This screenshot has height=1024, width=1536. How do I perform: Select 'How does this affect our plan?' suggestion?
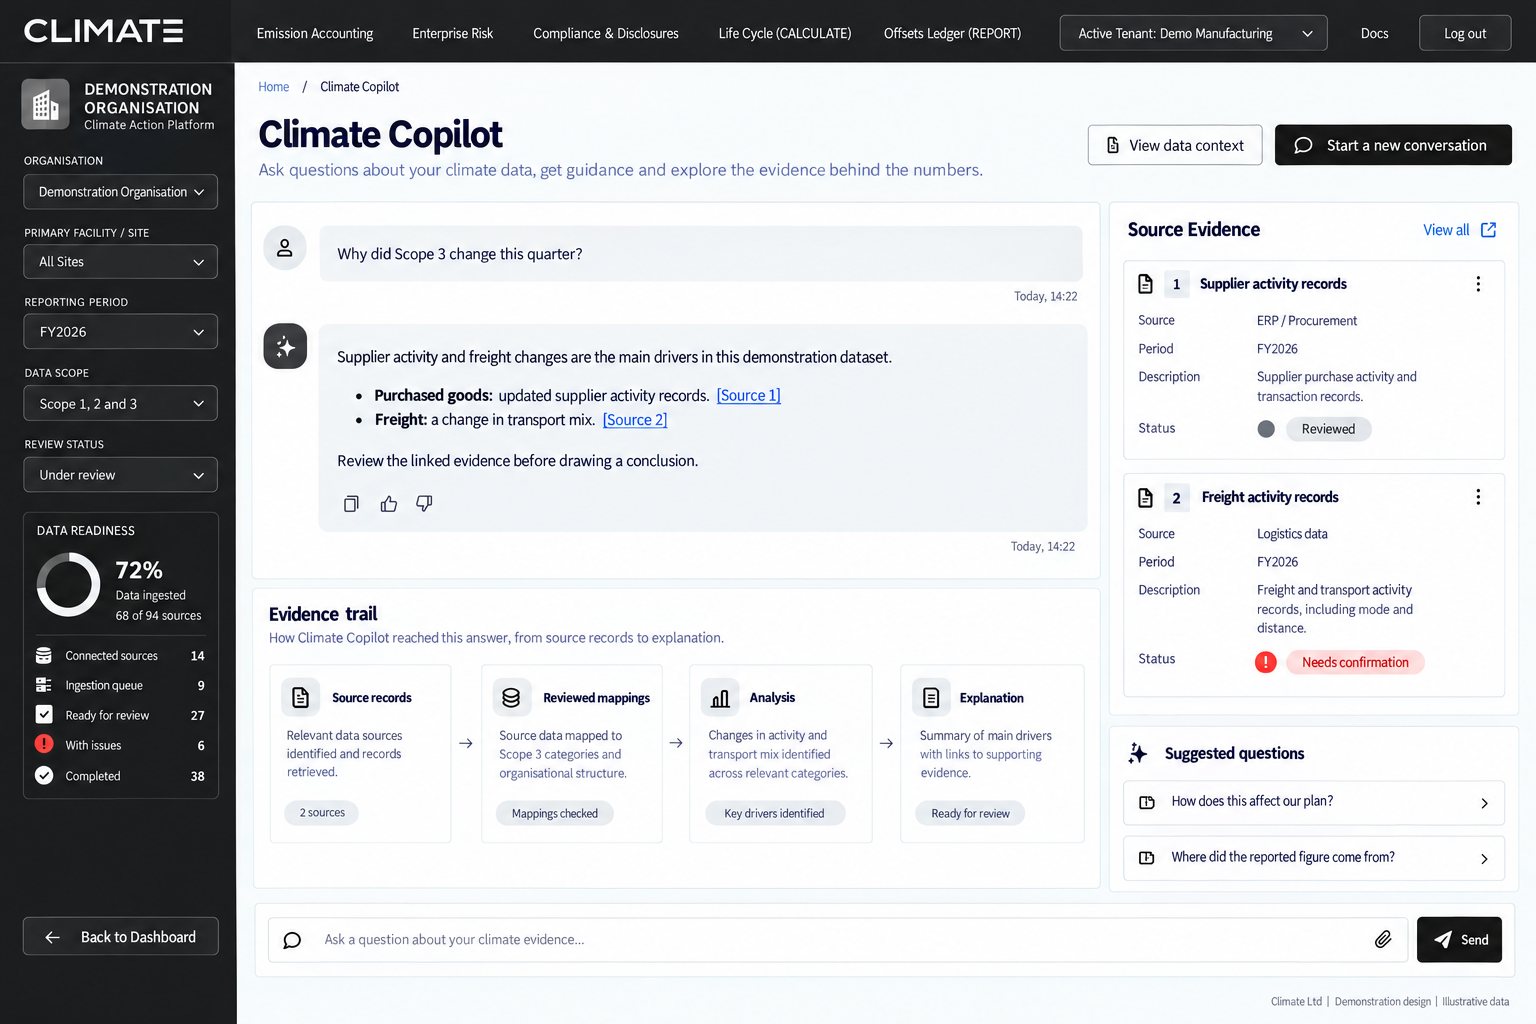click(1314, 802)
